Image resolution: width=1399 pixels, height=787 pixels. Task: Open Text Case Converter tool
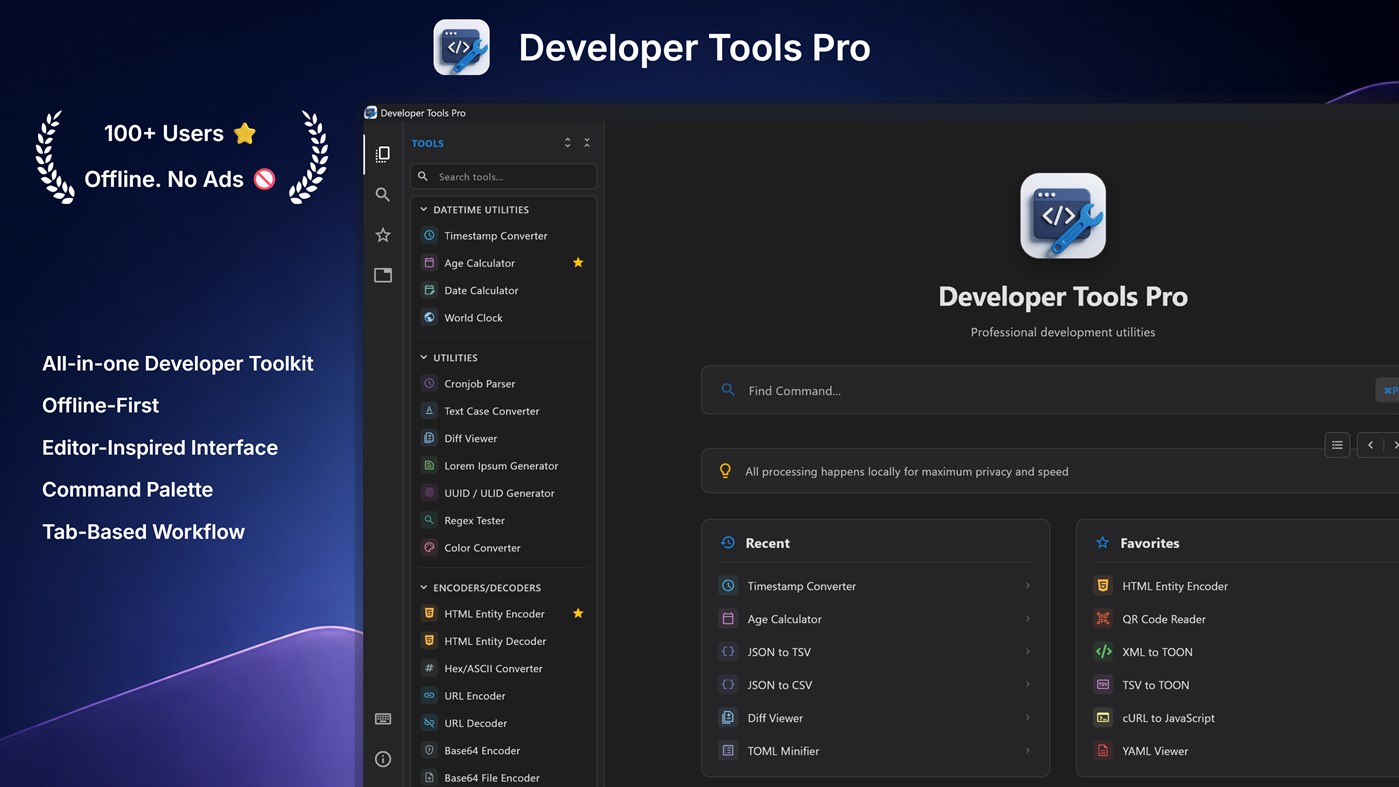[x=503, y=410]
